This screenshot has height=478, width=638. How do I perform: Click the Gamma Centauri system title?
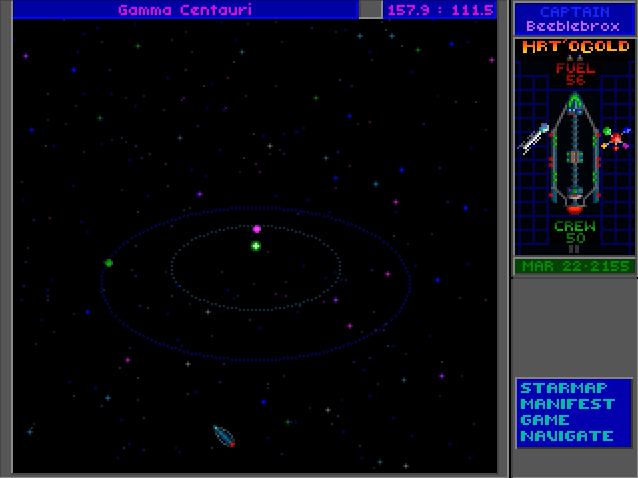185,10
